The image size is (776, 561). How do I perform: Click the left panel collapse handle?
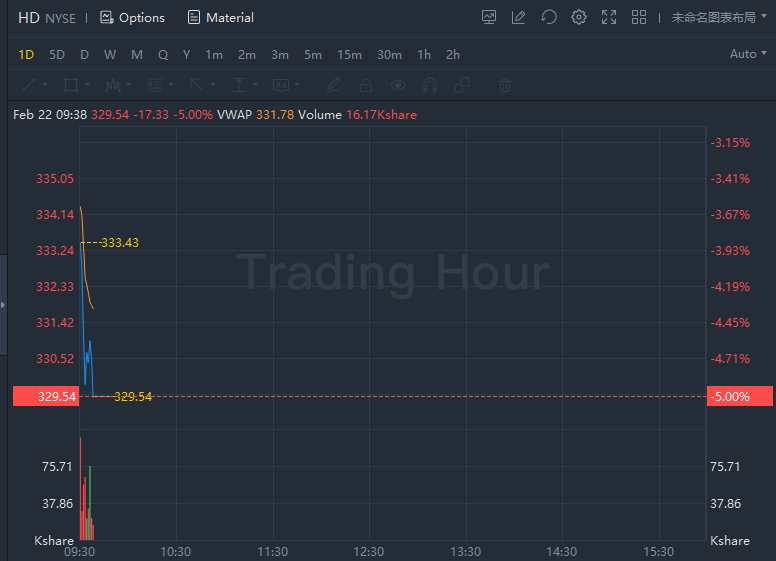3,303
